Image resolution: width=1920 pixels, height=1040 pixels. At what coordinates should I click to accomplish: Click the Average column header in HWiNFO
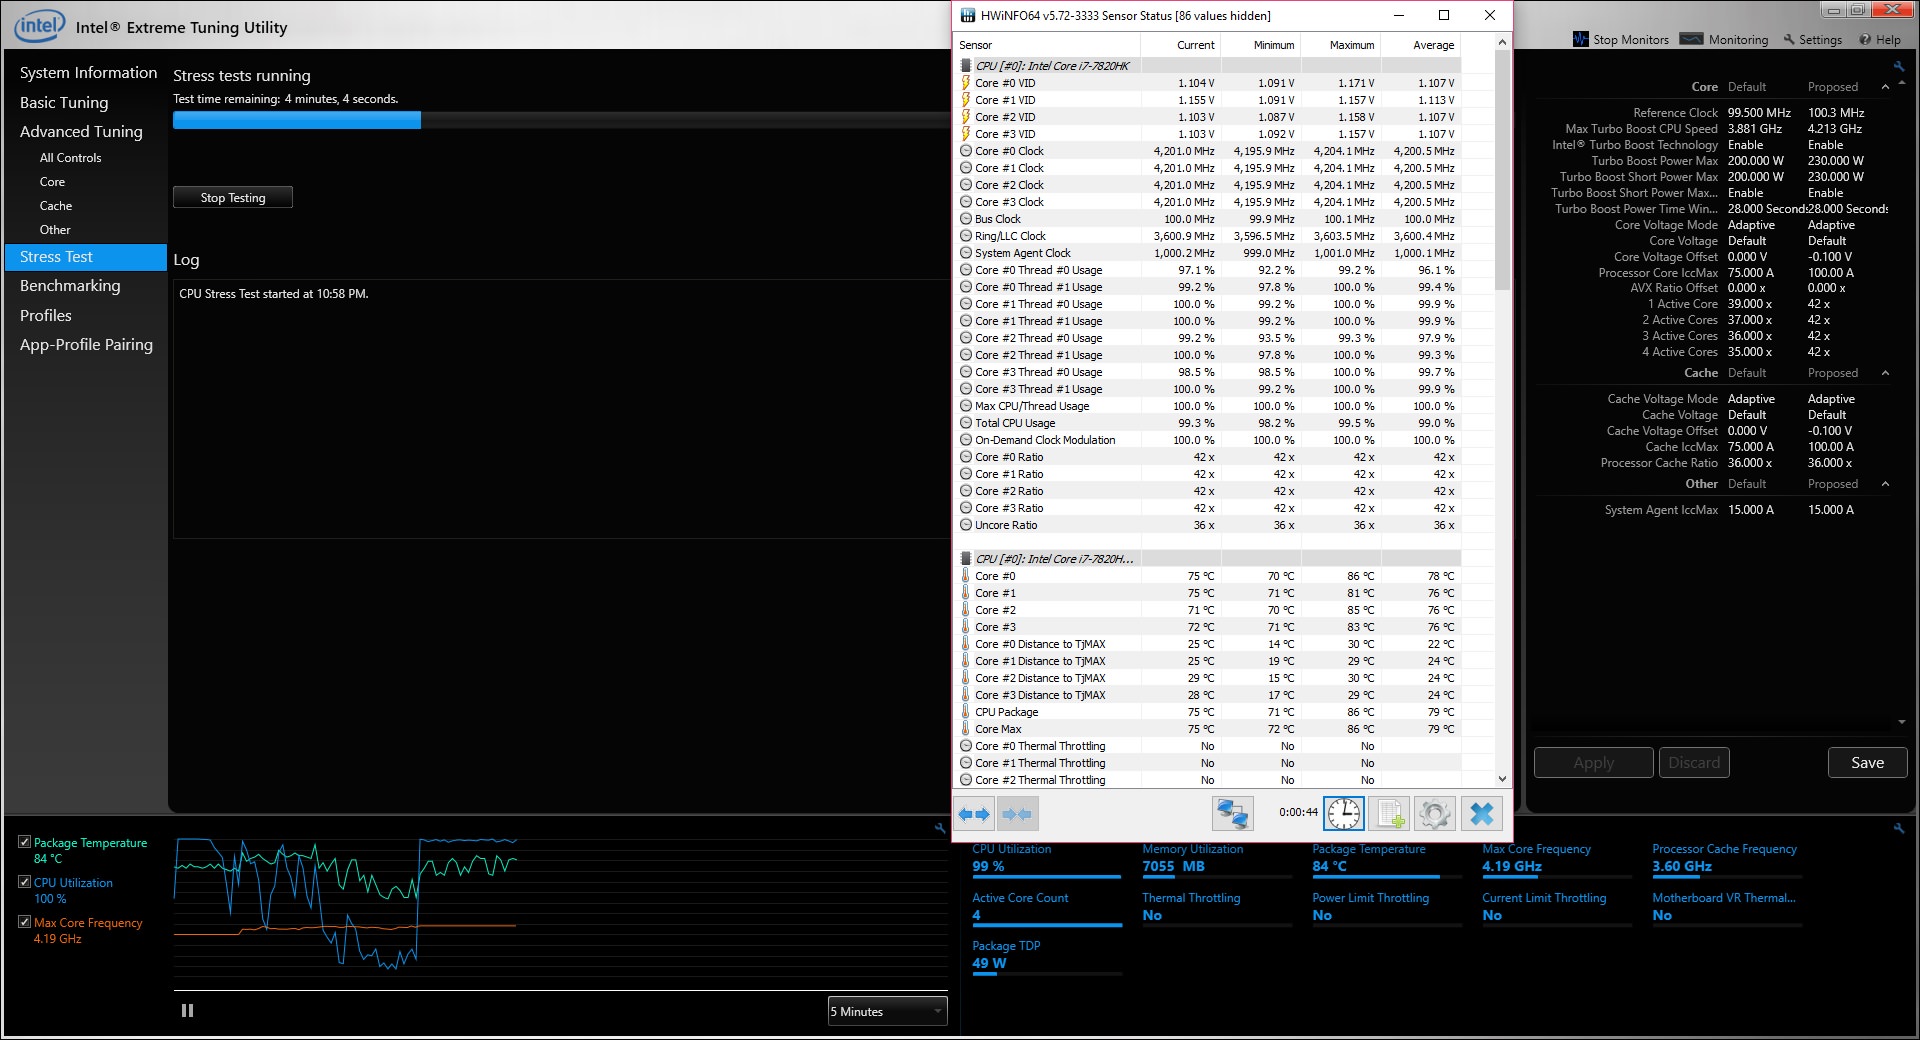1420,45
